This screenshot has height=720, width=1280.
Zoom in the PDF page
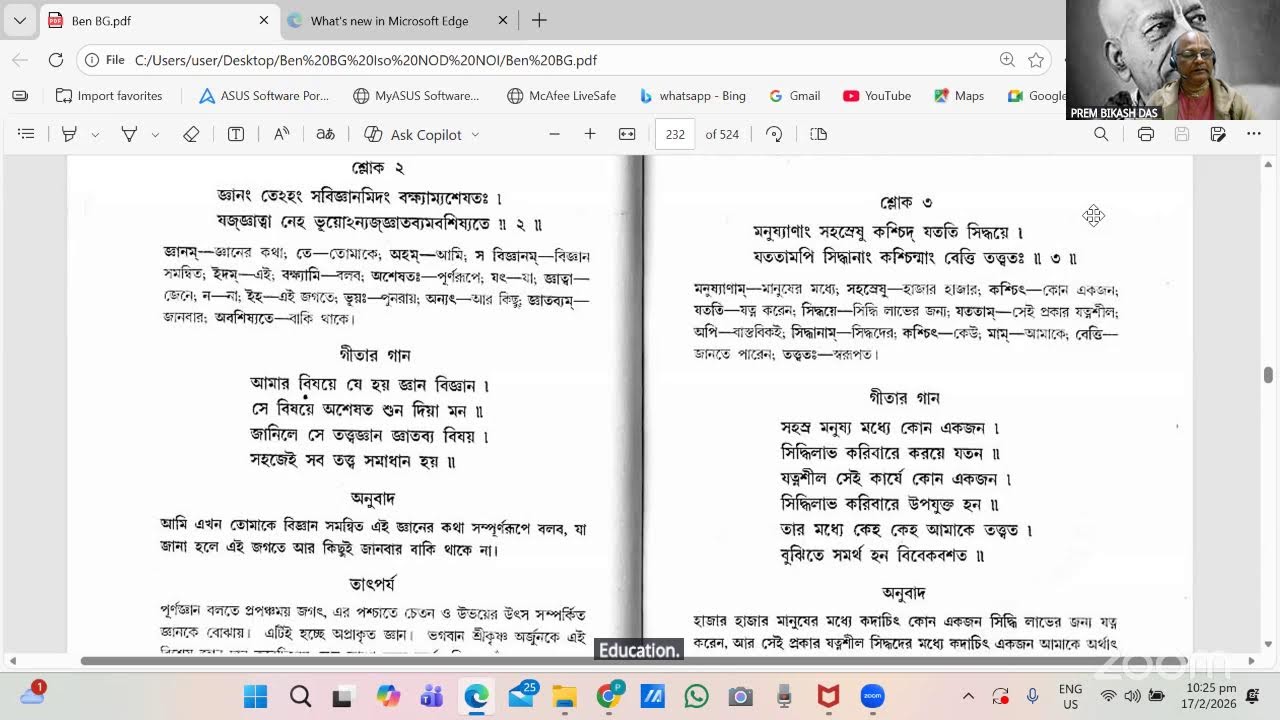590,134
